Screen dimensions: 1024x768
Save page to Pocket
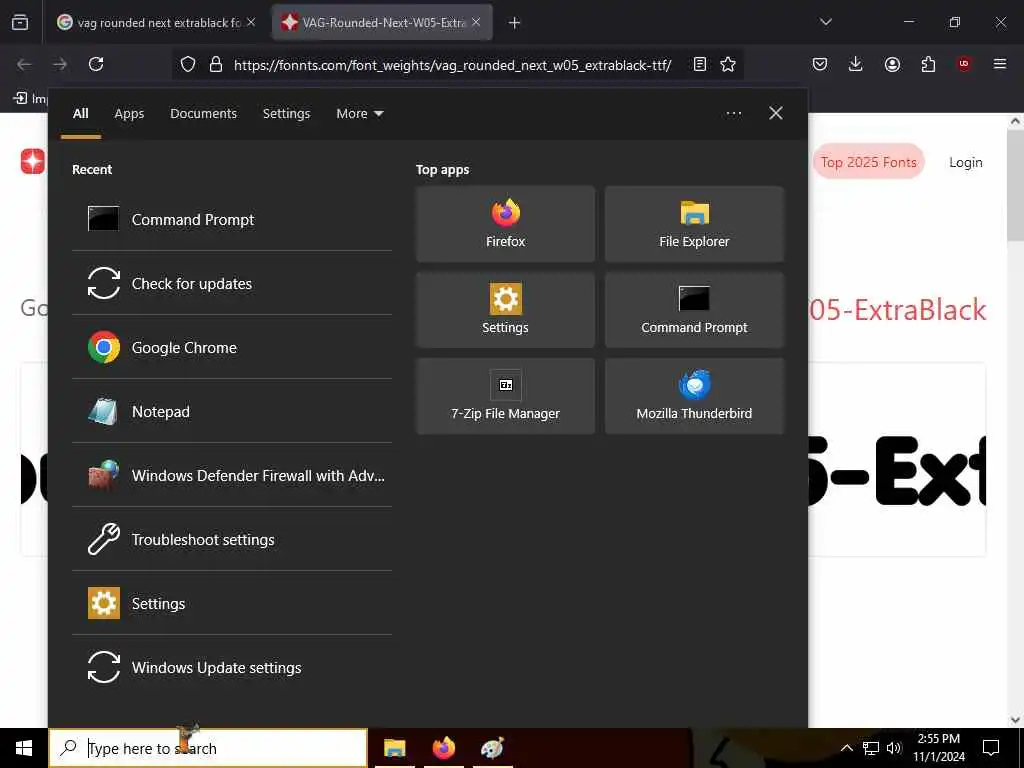(x=820, y=64)
